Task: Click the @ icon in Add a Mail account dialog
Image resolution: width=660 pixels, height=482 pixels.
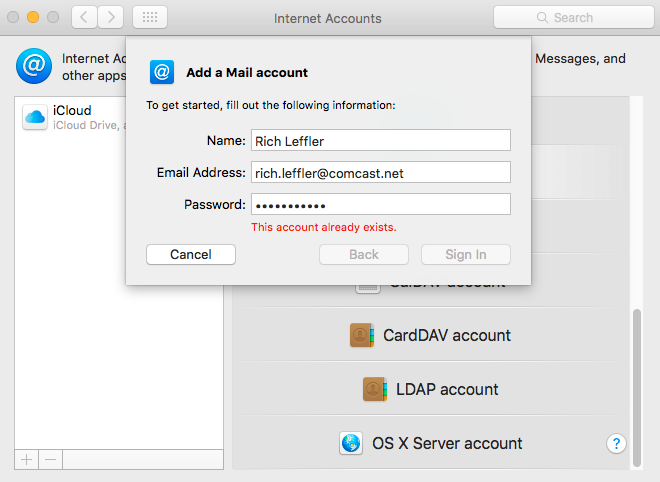Action: click(x=162, y=72)
